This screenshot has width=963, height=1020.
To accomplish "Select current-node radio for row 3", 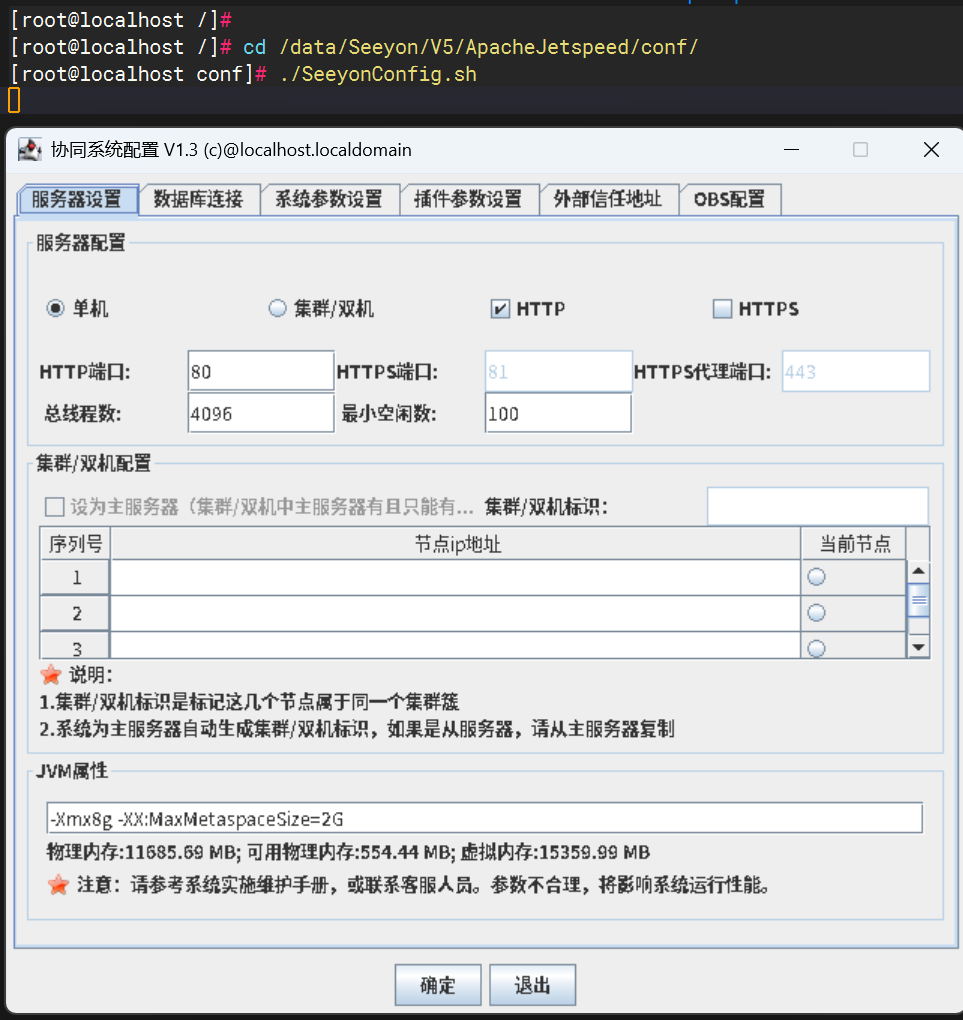I will point(816,649).
